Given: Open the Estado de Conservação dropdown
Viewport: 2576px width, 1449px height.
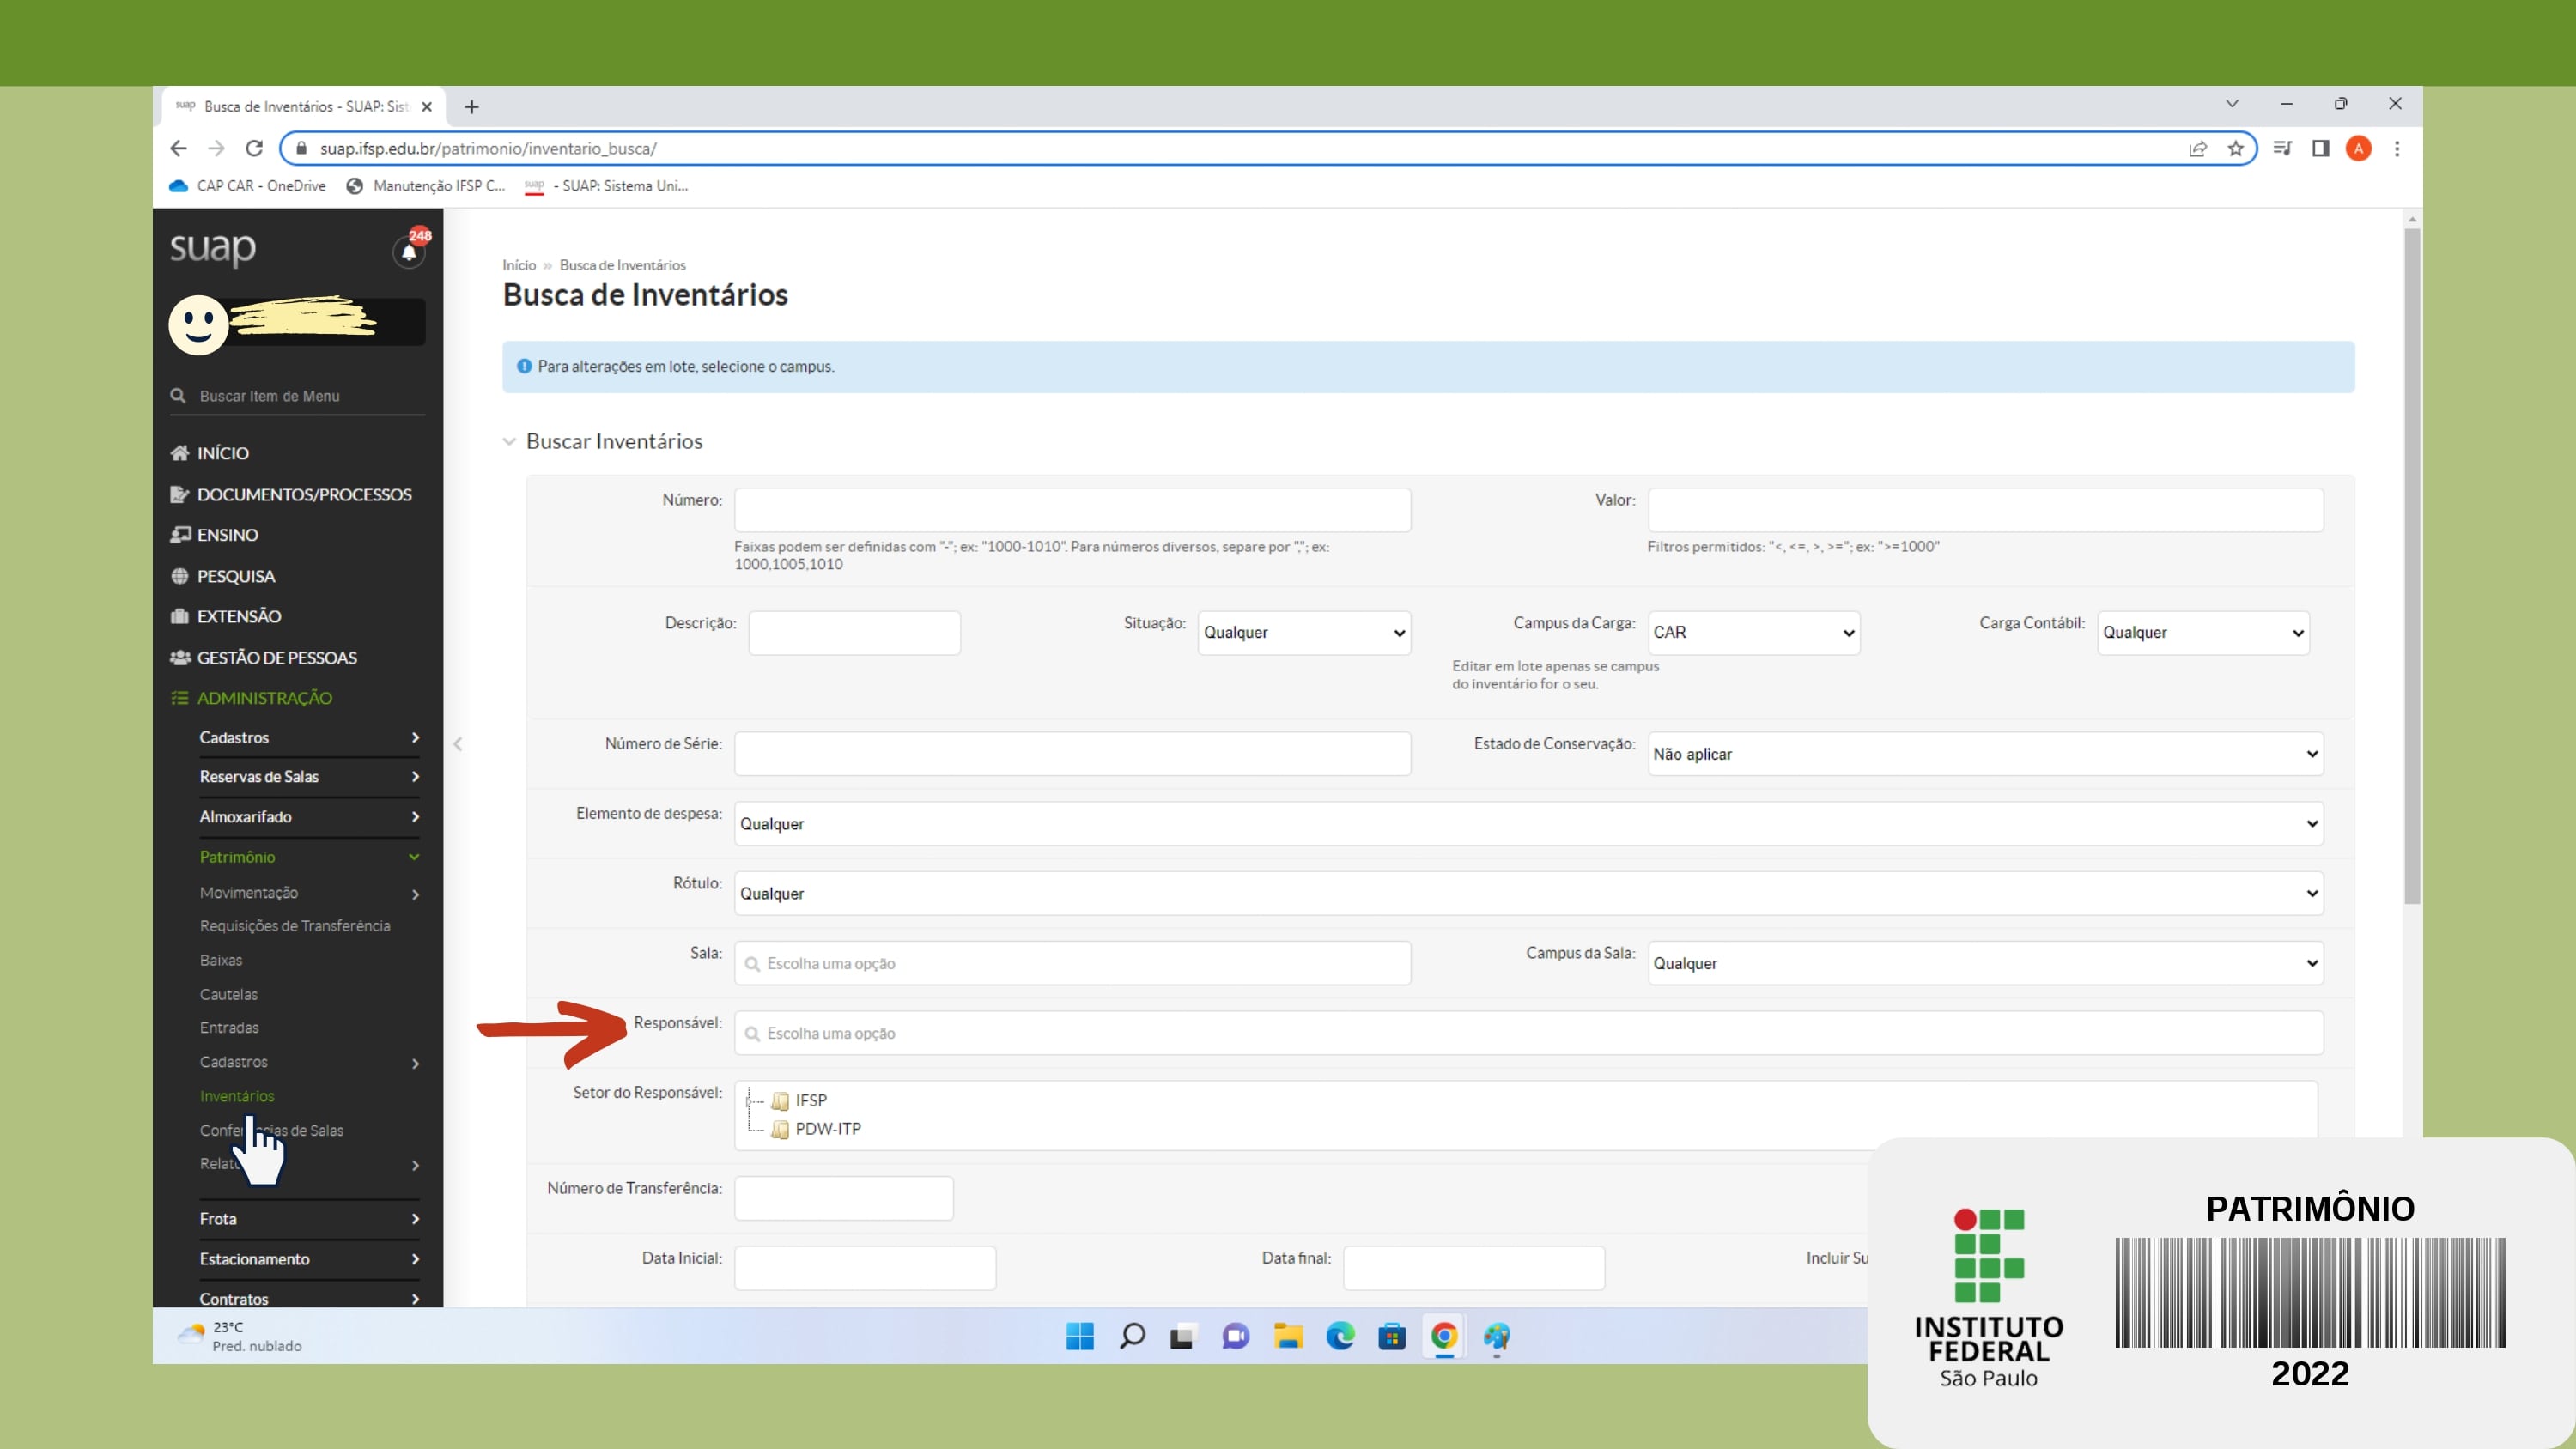Looking at the screenshot, I should (x=1985, y=754).
